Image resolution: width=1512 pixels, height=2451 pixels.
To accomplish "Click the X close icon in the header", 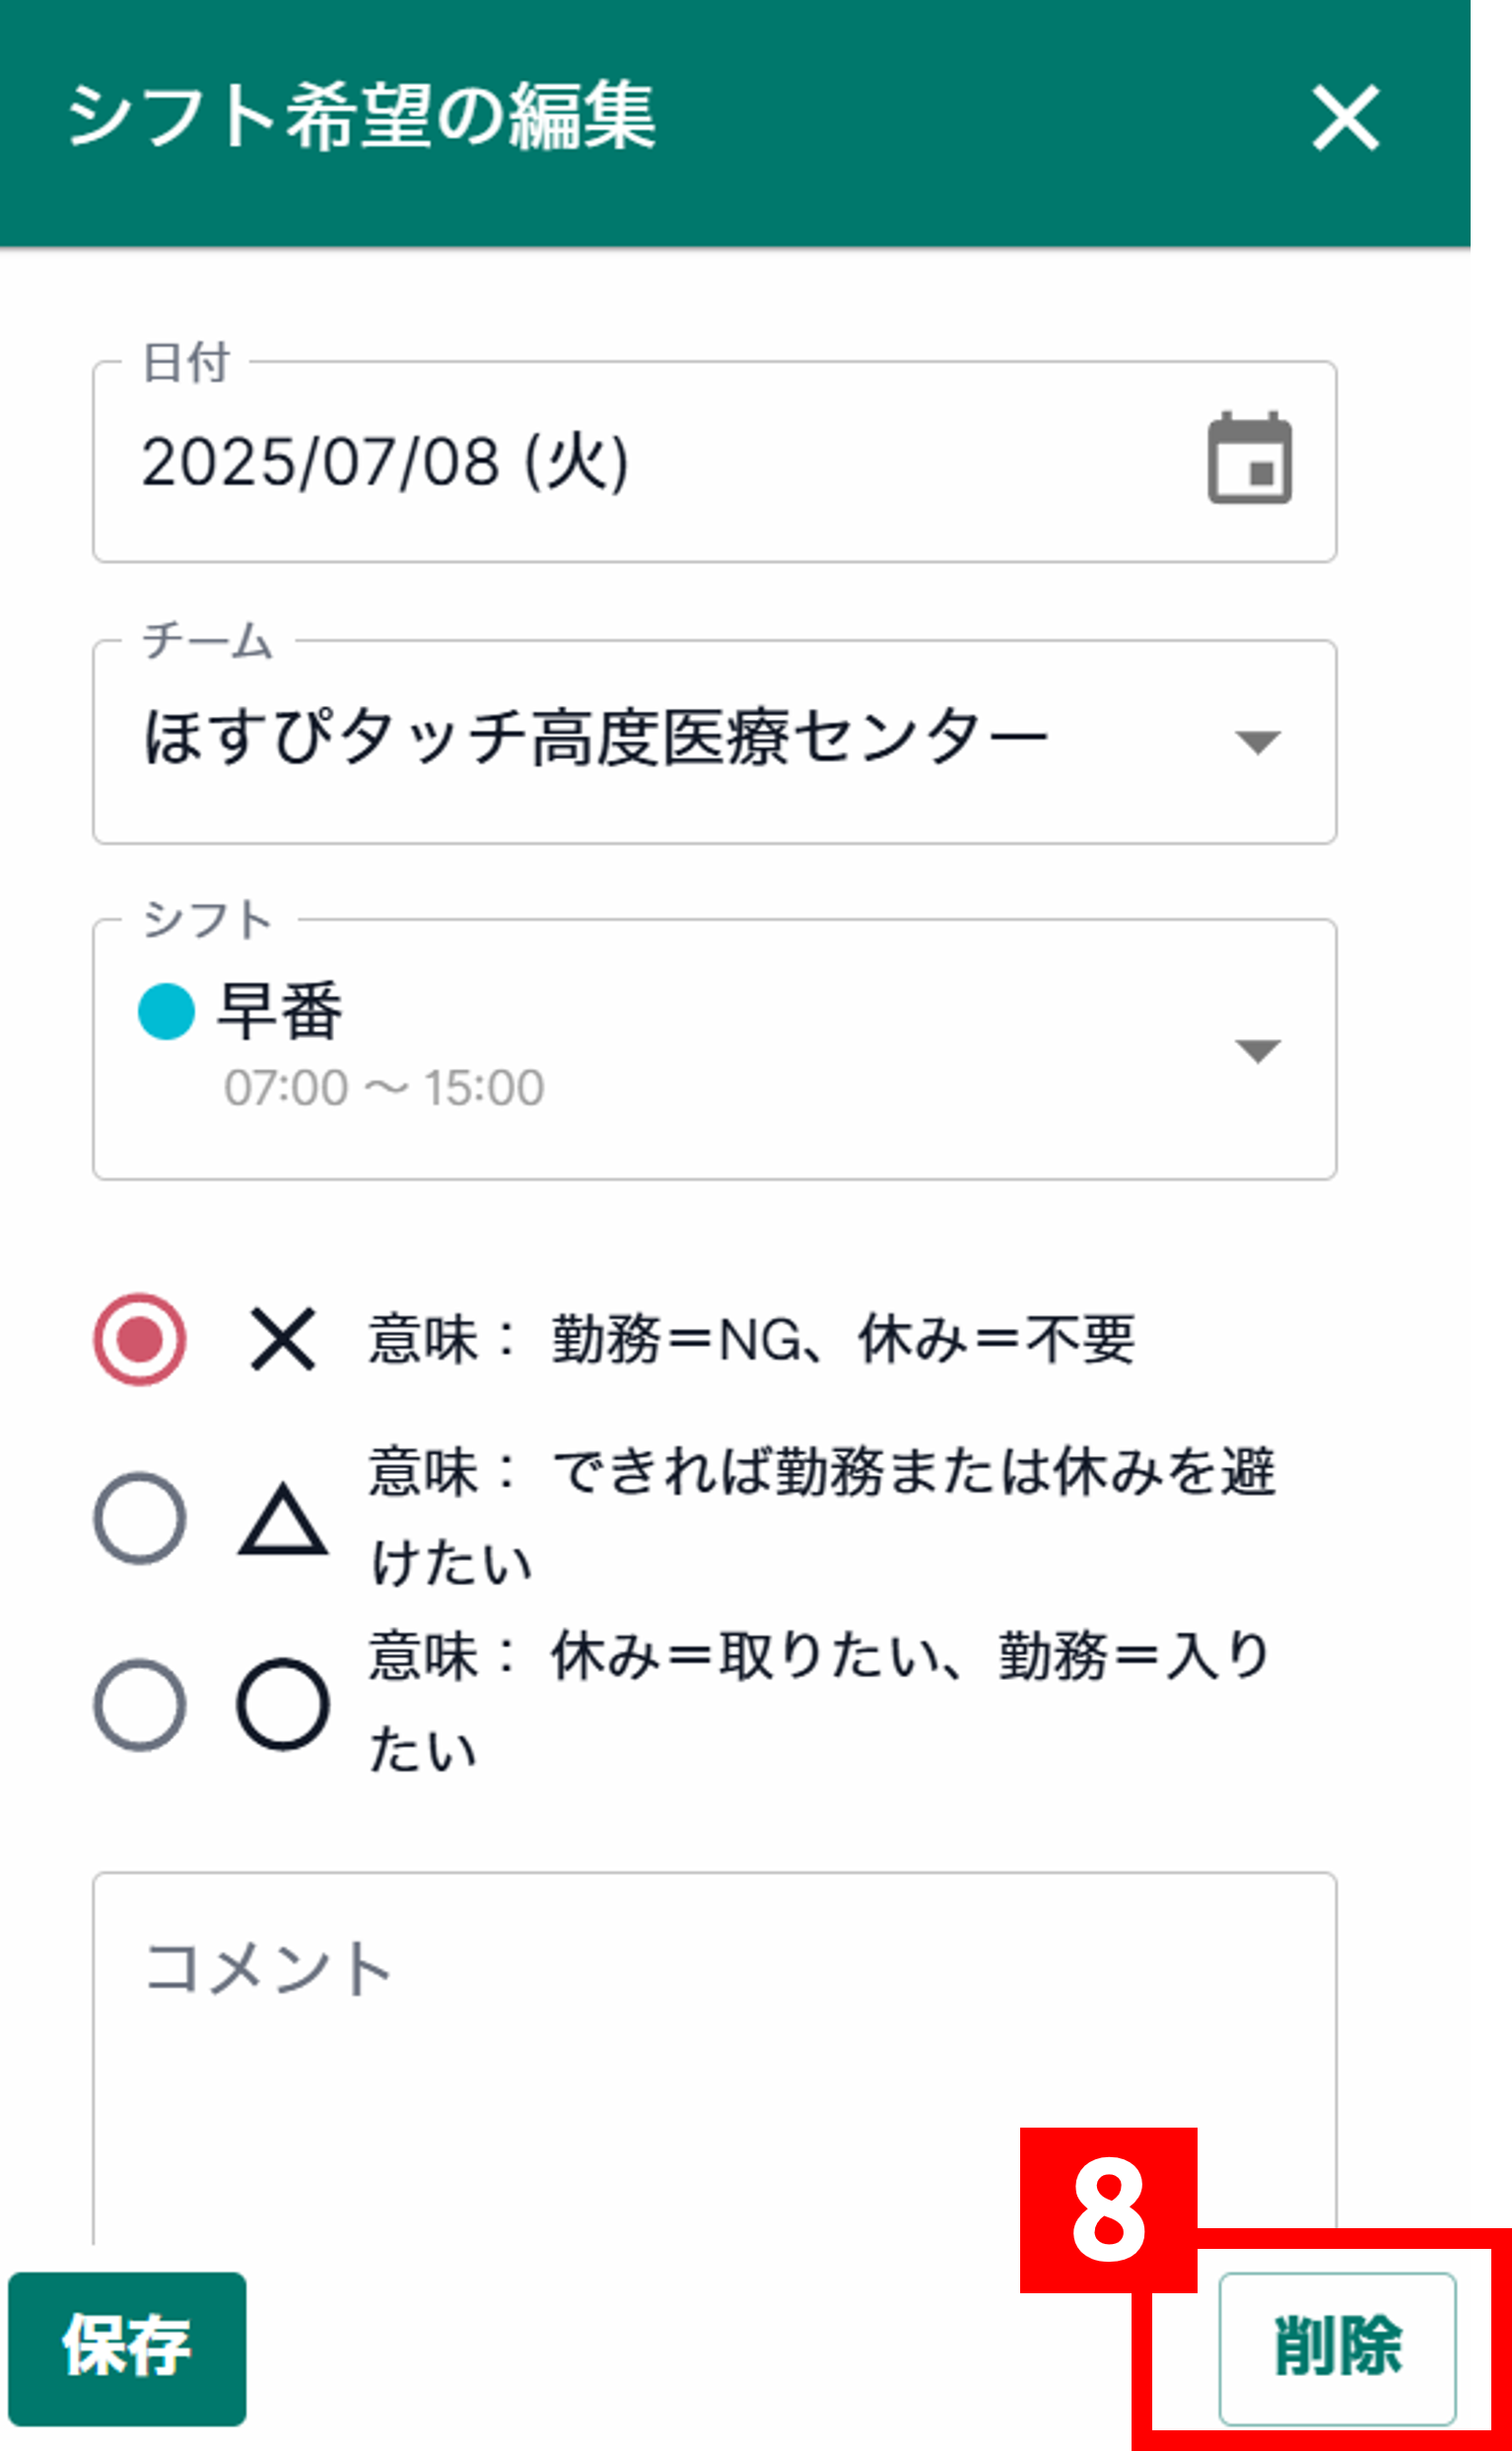I will pos(1345,120).
